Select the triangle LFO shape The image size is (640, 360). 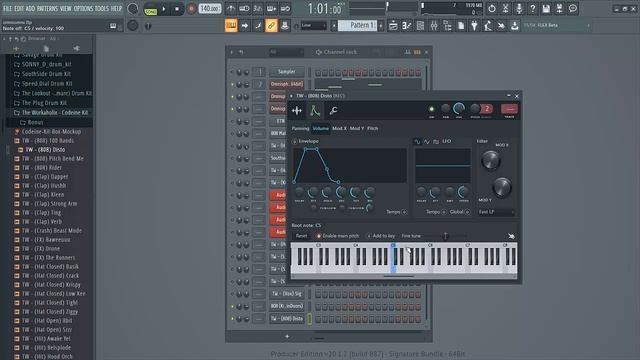click(427, 142)
